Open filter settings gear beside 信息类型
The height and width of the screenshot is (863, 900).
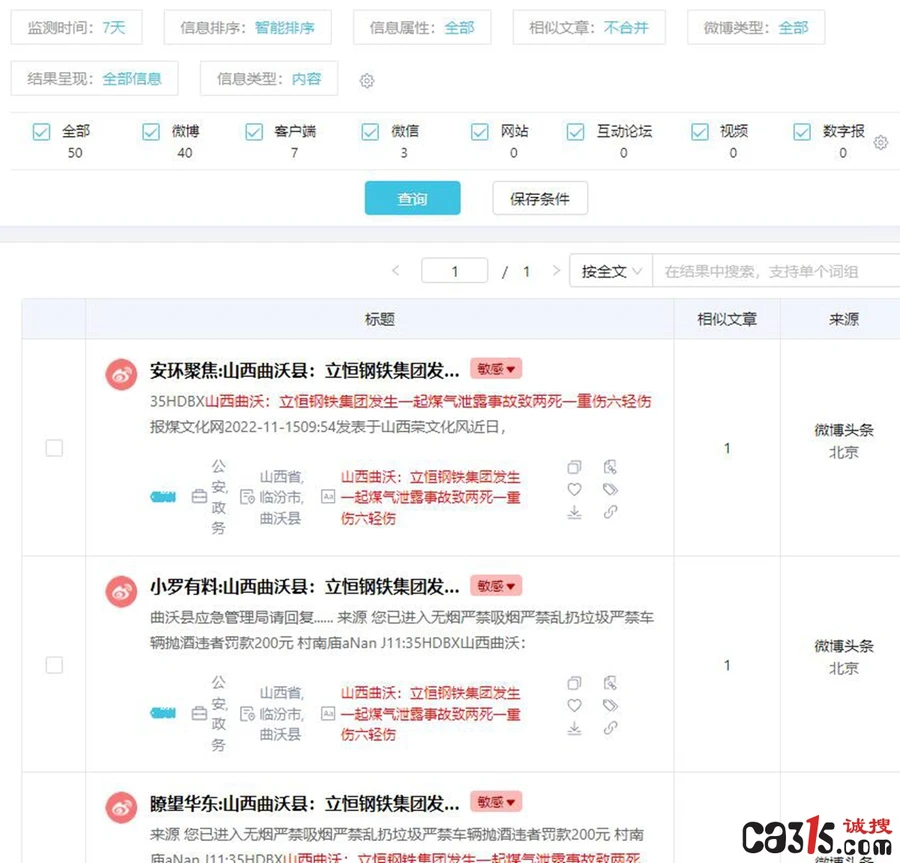(367, 80)
